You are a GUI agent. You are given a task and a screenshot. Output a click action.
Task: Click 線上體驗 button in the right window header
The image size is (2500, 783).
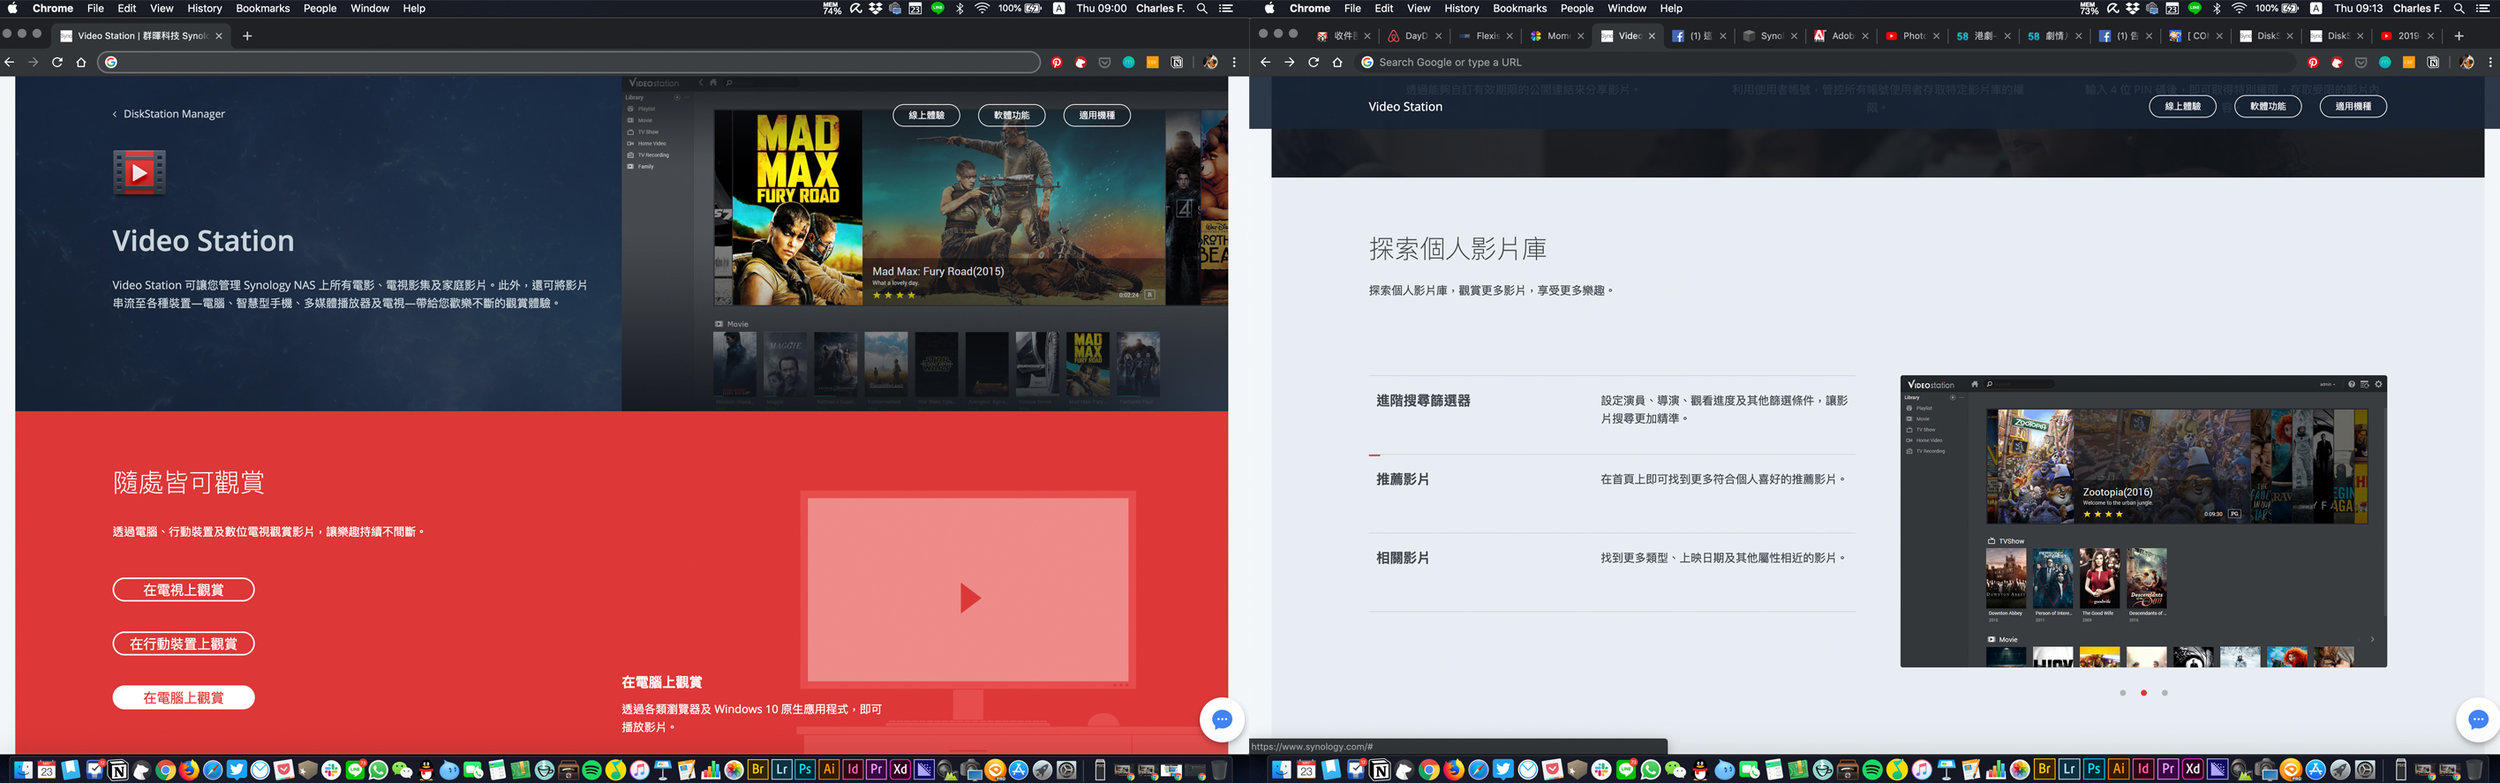pyautogui.click(x=2183, y=106)
